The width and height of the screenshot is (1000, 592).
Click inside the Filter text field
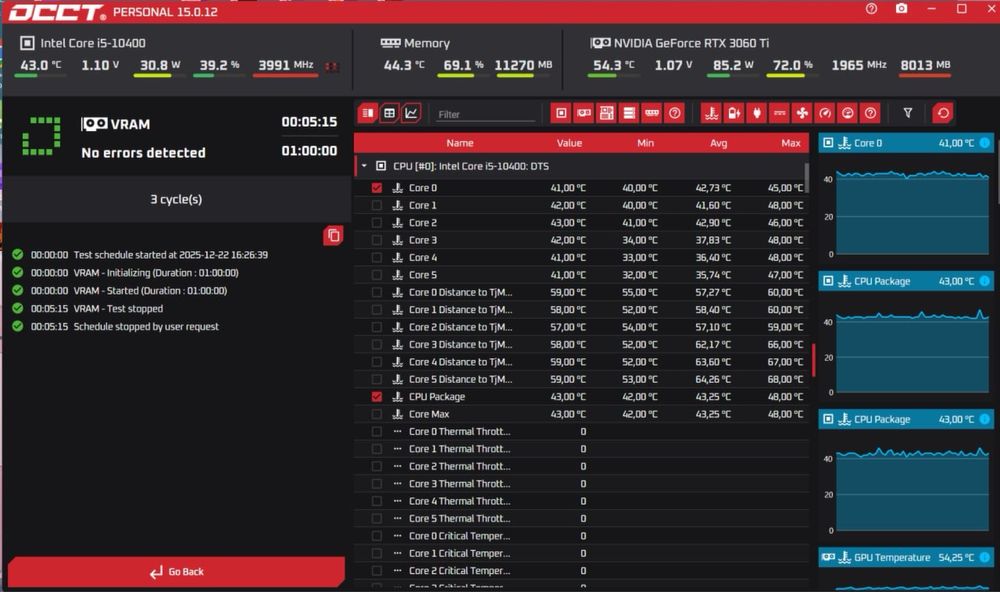tap(486, 114)
